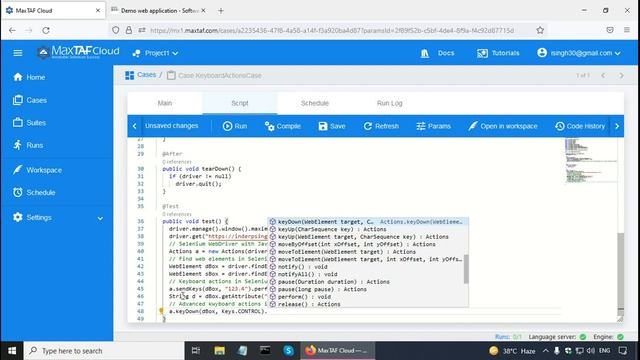Screen dimensions: 640x360
Task: Click the code minimap
Action: click(x=591, y=161)
